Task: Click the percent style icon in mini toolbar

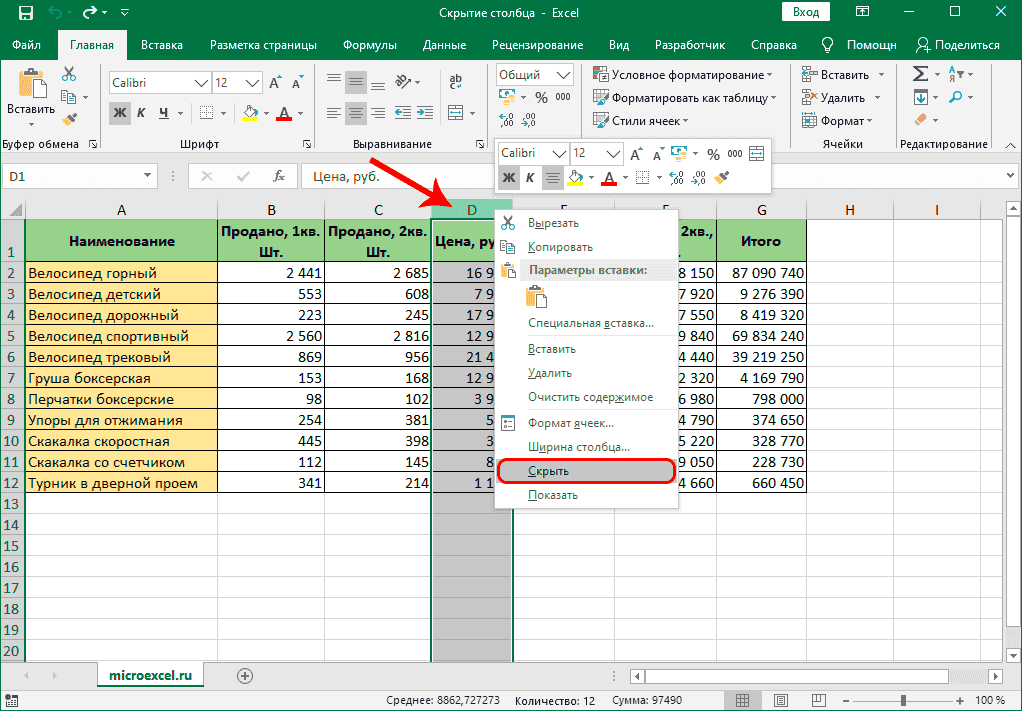Action: click(x=713, y=153)
